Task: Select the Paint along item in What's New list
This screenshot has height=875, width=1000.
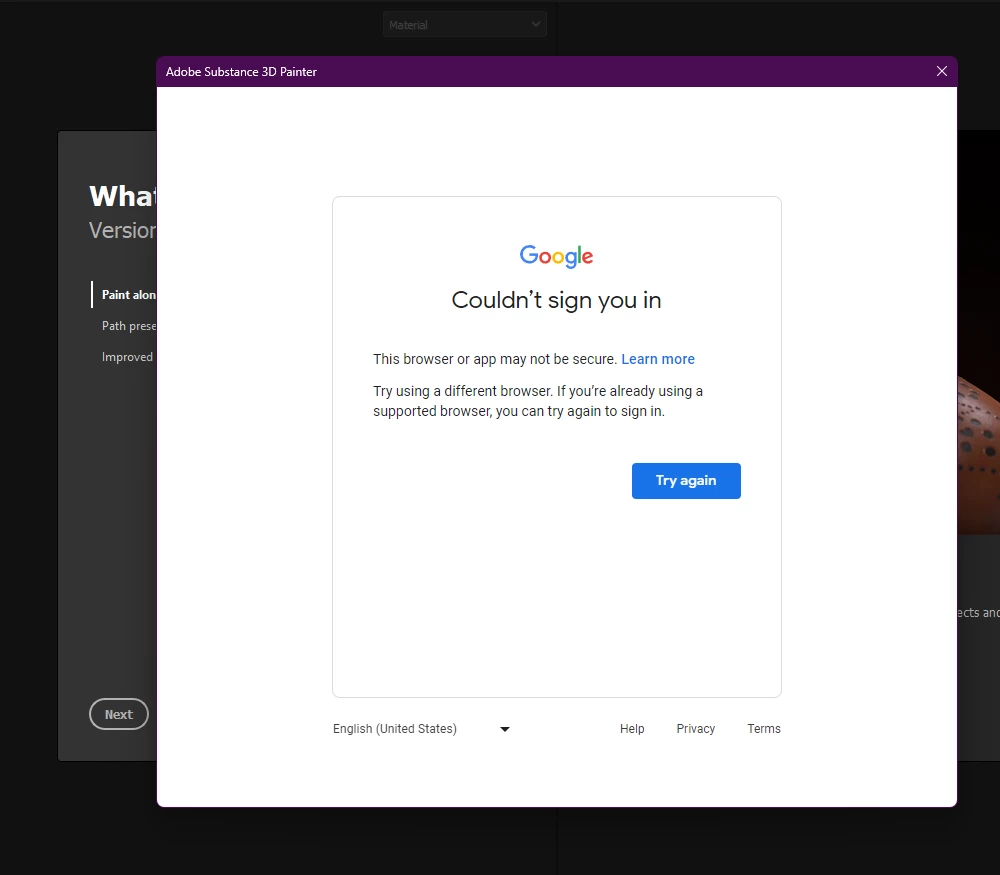Action: coord(128,295)
